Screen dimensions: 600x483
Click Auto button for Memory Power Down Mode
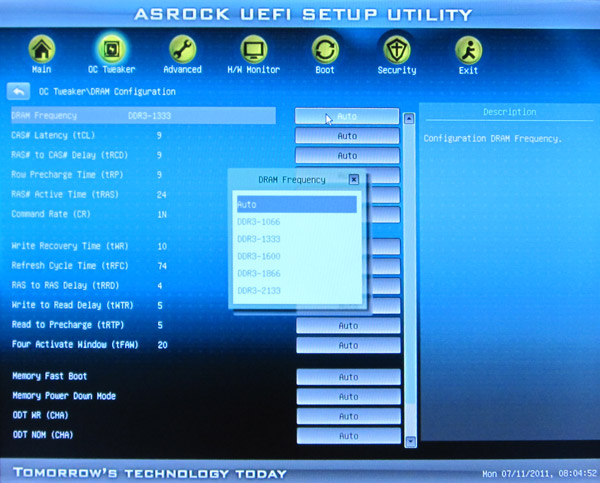click(347, 396)
